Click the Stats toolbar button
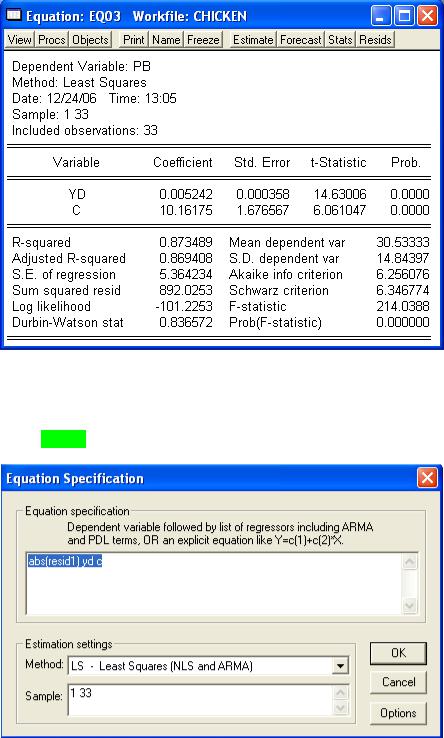The width and height of the screenshot is (444, 738). pyautogui.click(x=340, y=40)
